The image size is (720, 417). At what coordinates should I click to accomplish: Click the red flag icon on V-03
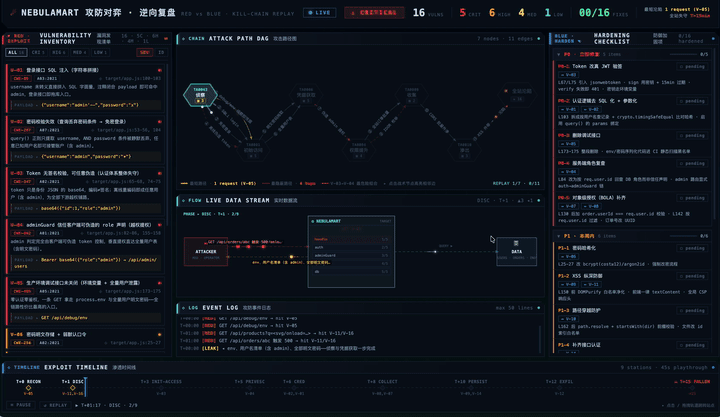159,173
